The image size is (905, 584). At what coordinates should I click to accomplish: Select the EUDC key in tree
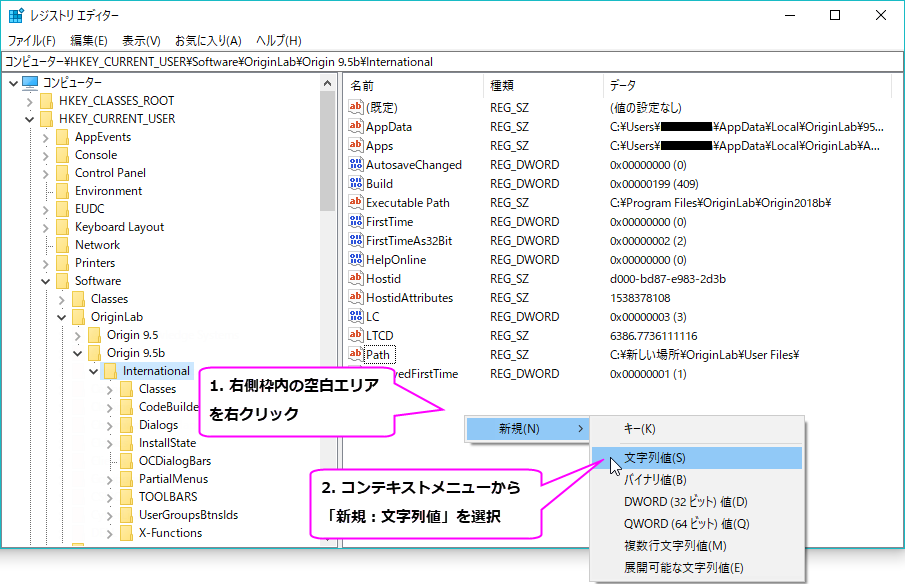point(89,209)
